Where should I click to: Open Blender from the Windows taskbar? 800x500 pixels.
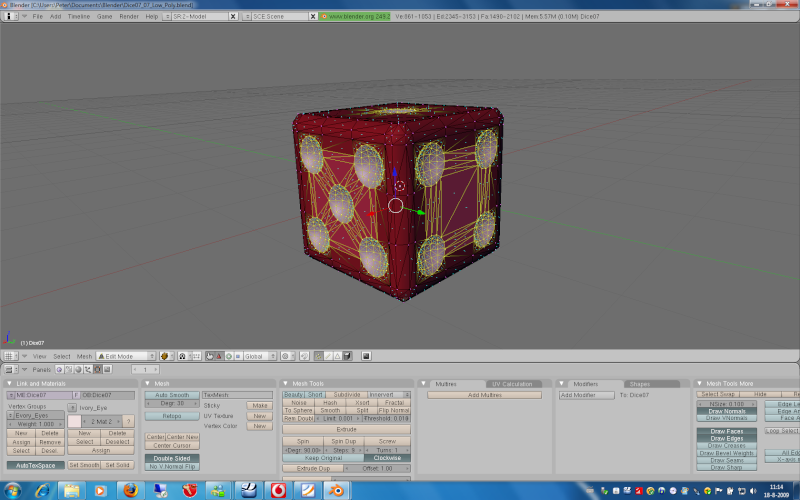(x=336, y=491)
